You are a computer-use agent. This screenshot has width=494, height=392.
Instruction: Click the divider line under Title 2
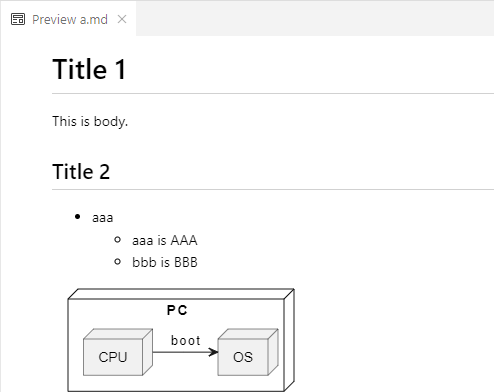273,189
